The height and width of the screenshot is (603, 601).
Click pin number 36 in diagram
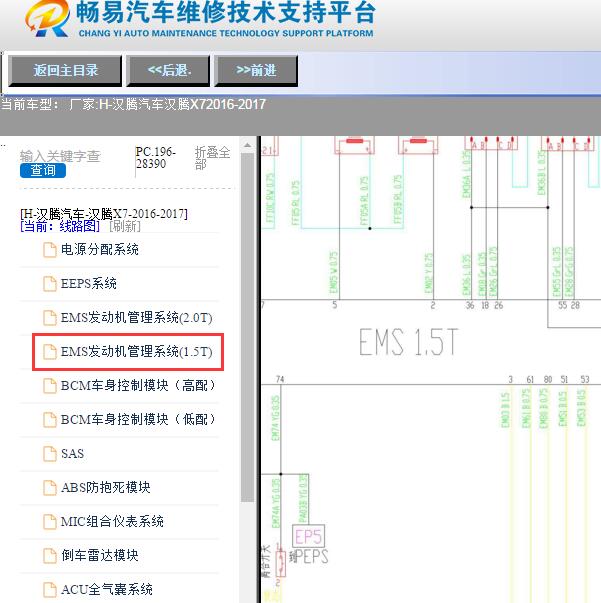(469, 305)
